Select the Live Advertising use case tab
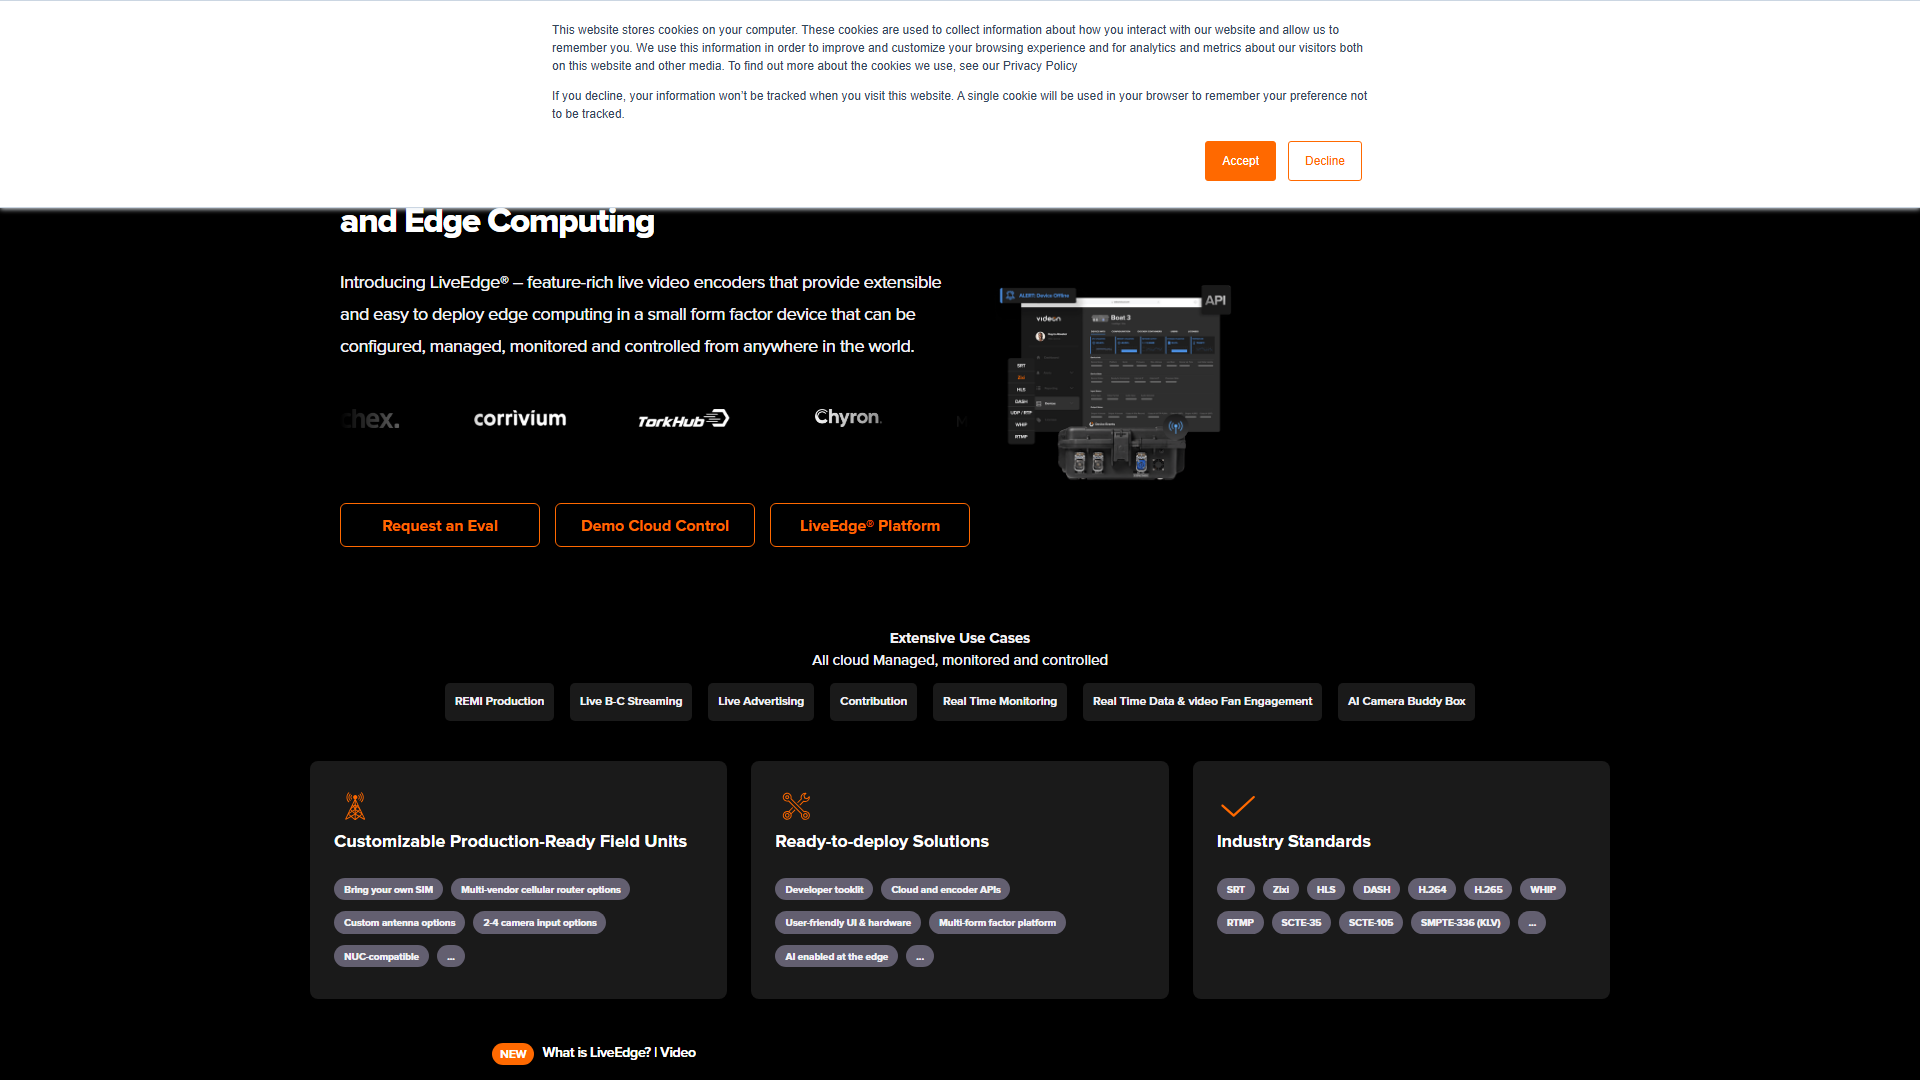 (x=760, y=702)
